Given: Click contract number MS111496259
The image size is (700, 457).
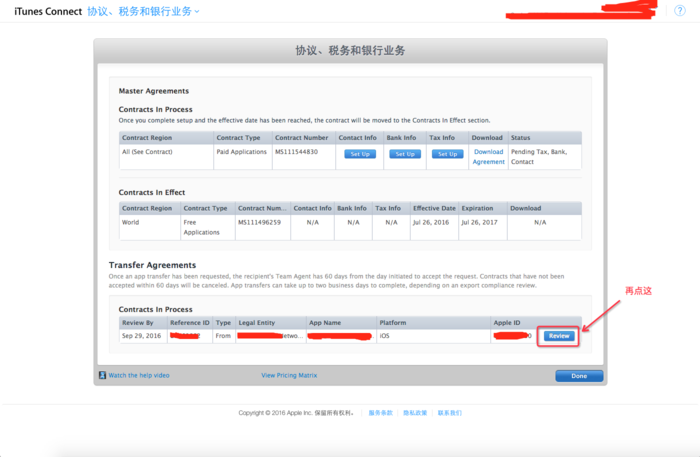Looking at the screenshot, I should (x=259, y=222).
